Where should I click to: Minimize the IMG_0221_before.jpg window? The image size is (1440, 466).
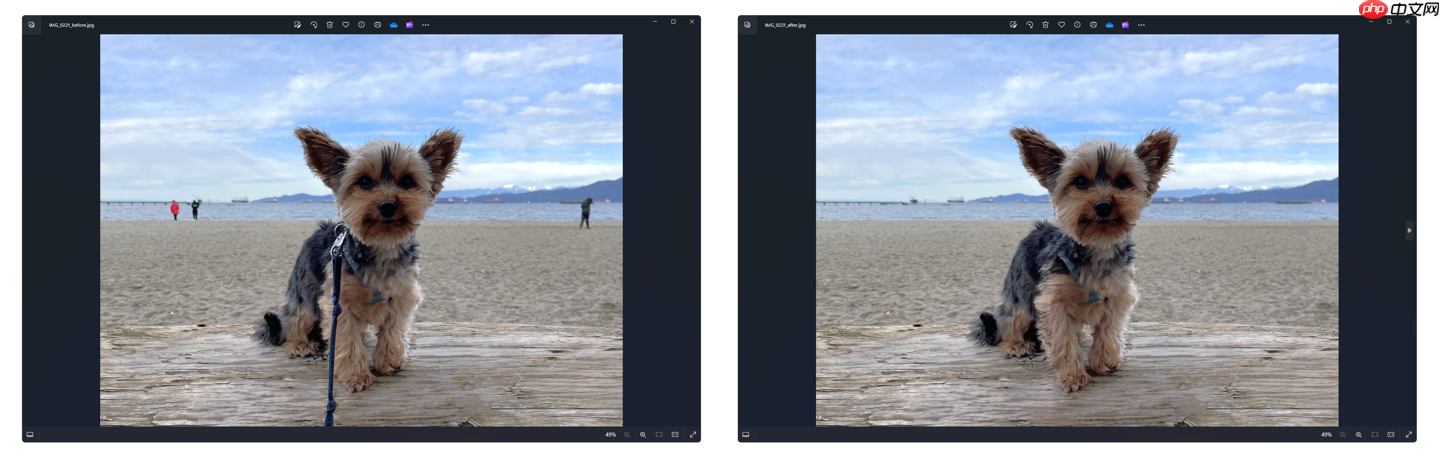click(655, 21)
